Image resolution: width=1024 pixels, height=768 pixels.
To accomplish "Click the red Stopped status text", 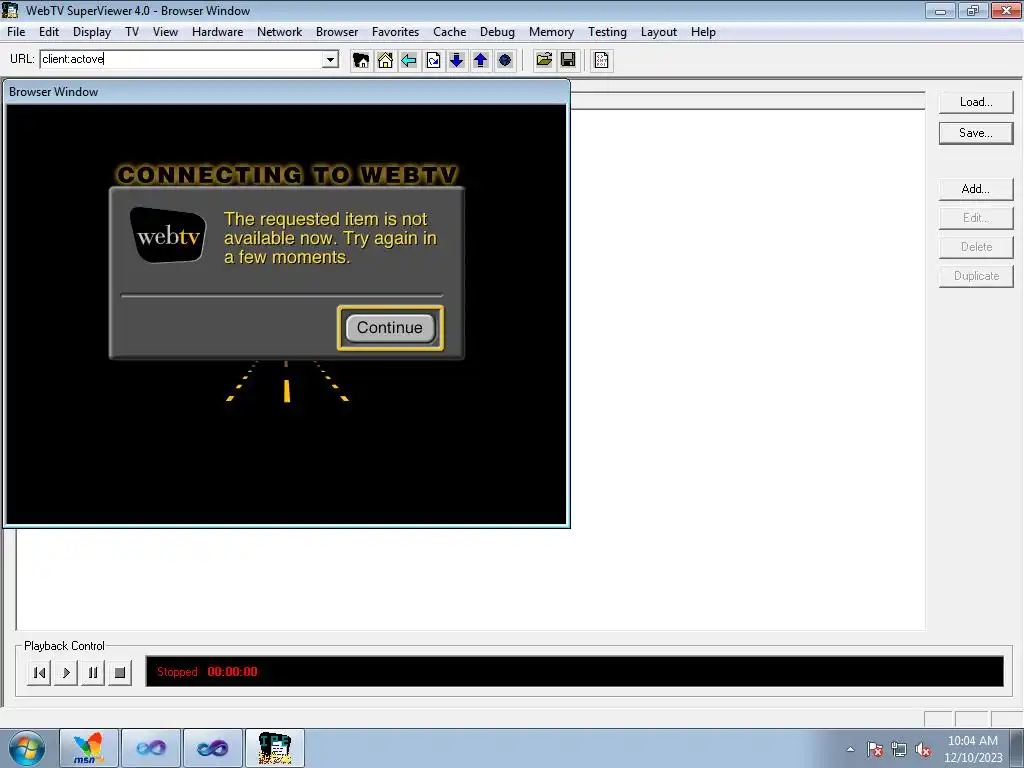I will coord(177,672).
